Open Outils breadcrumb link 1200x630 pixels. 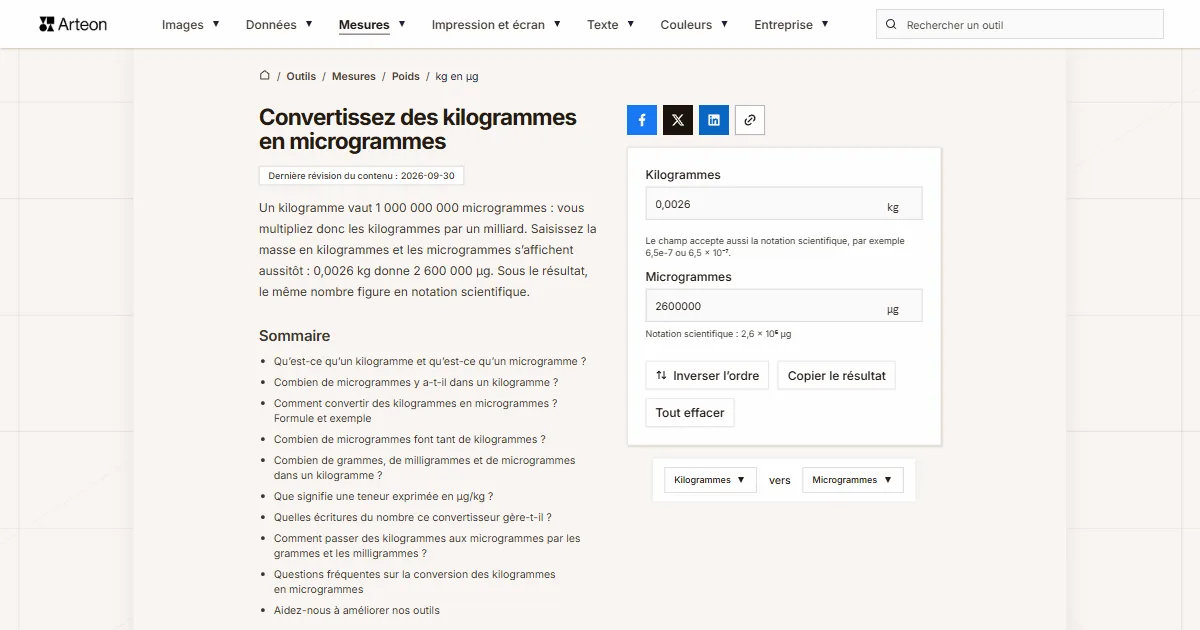coord(301,76)
